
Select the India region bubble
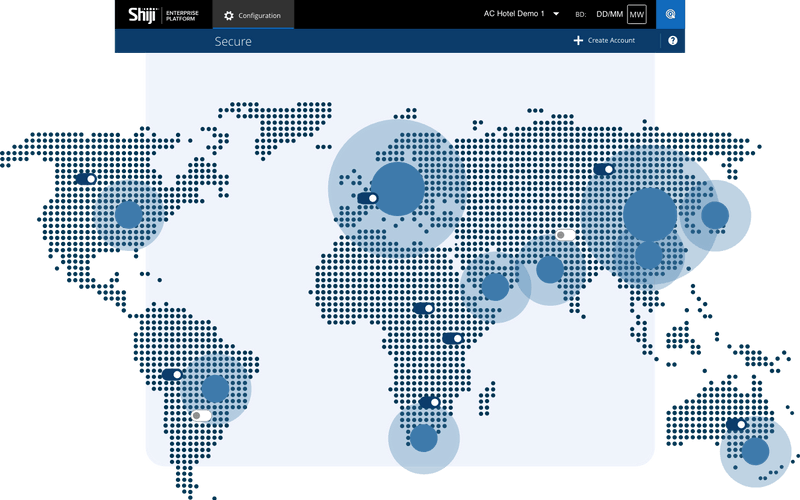click(x=550, y=269)
